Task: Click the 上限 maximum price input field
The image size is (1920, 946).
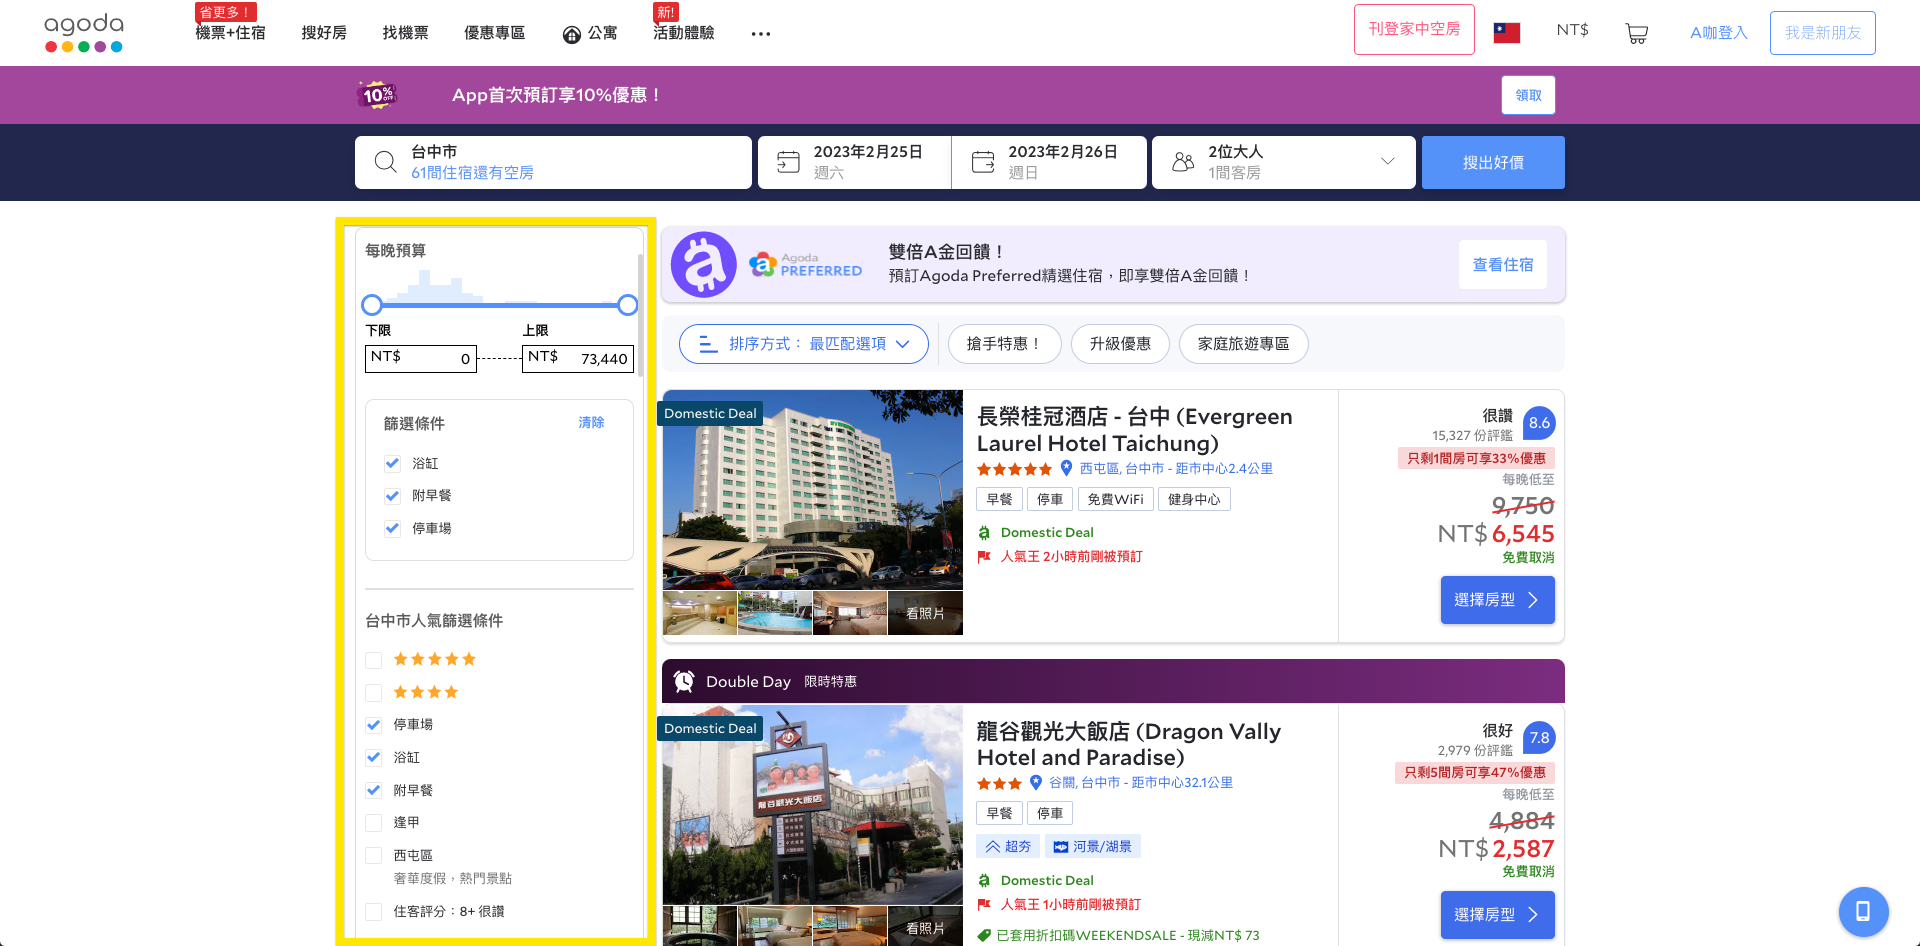Action: click(578, 359)
